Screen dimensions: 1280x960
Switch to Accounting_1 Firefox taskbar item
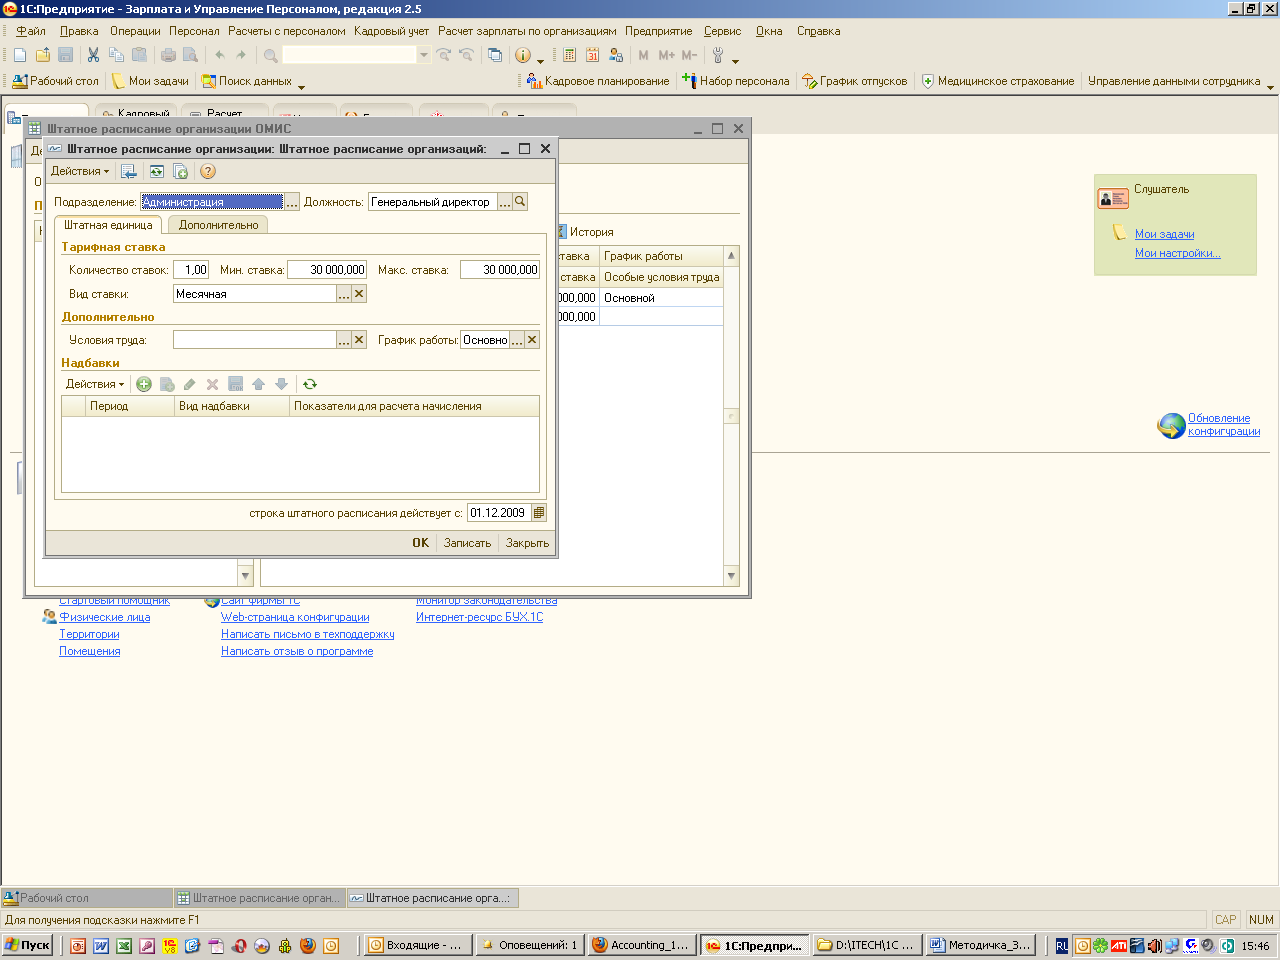coord(640,945)
